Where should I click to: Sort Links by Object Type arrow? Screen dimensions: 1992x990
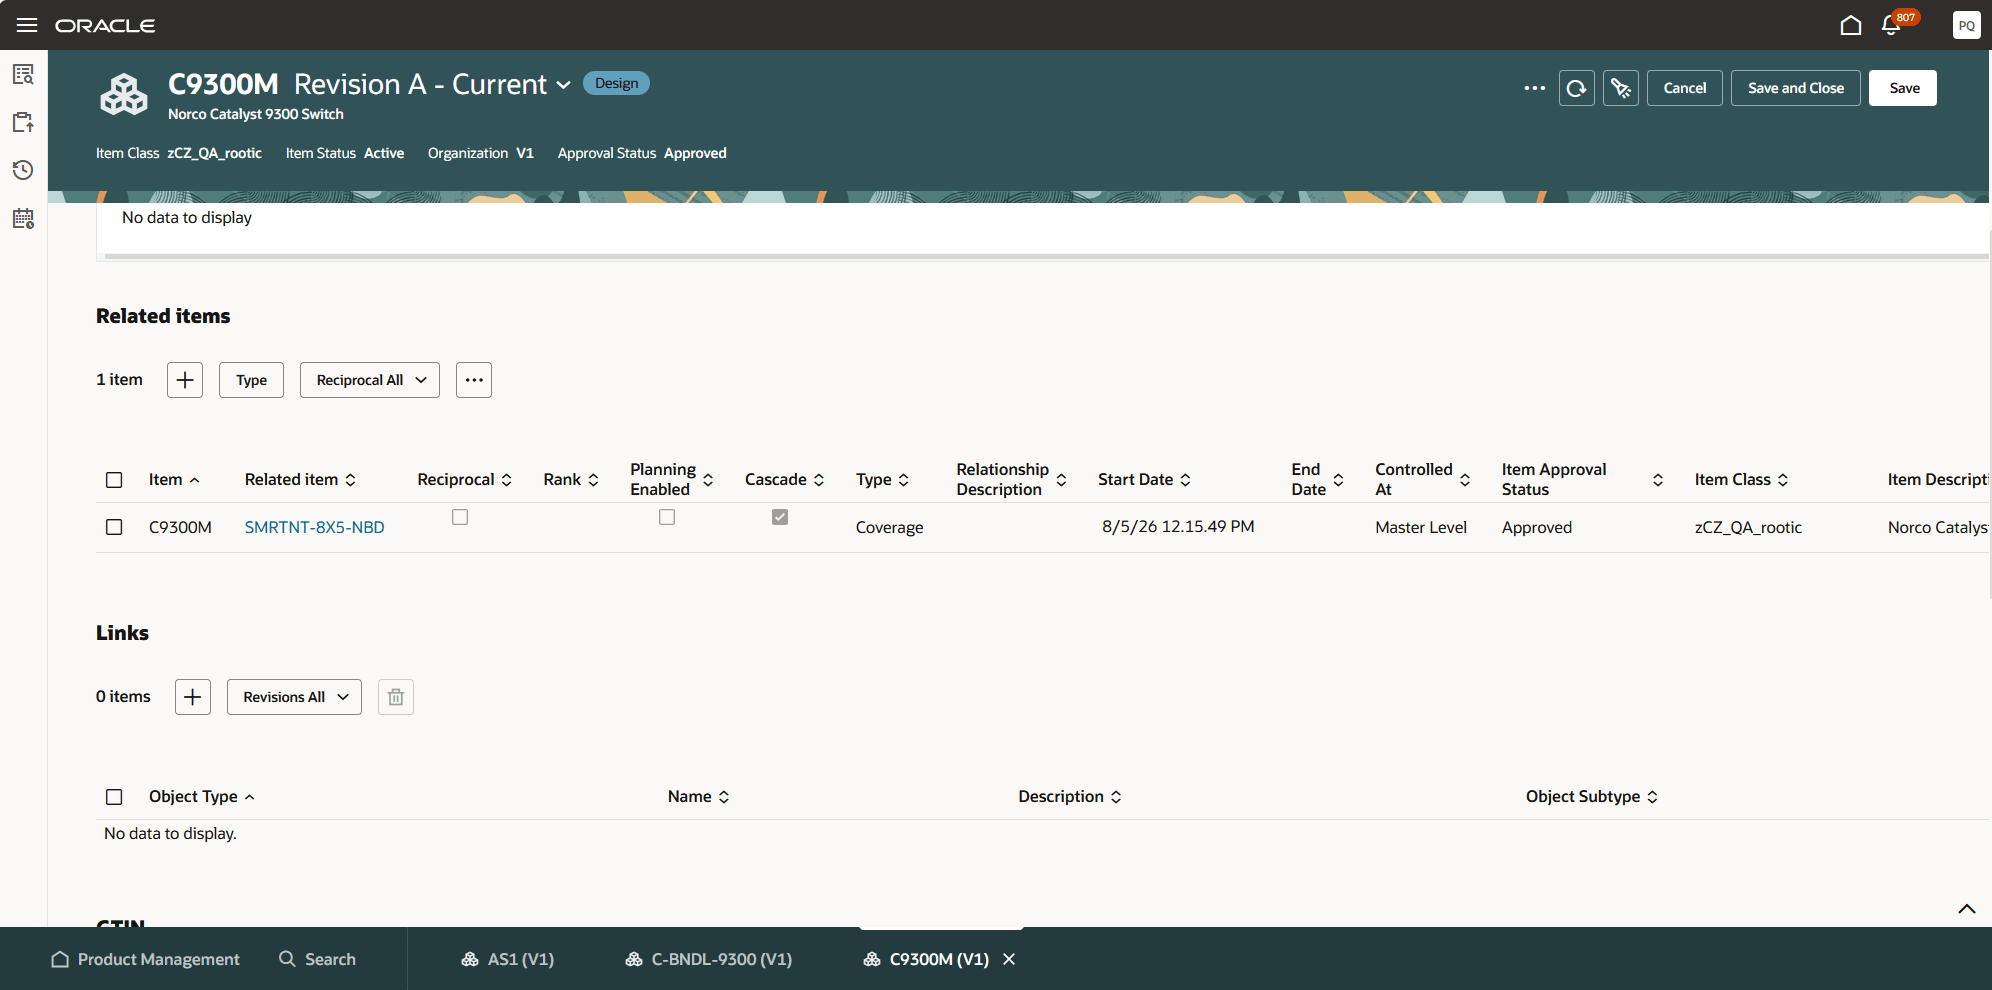(250, 797)
